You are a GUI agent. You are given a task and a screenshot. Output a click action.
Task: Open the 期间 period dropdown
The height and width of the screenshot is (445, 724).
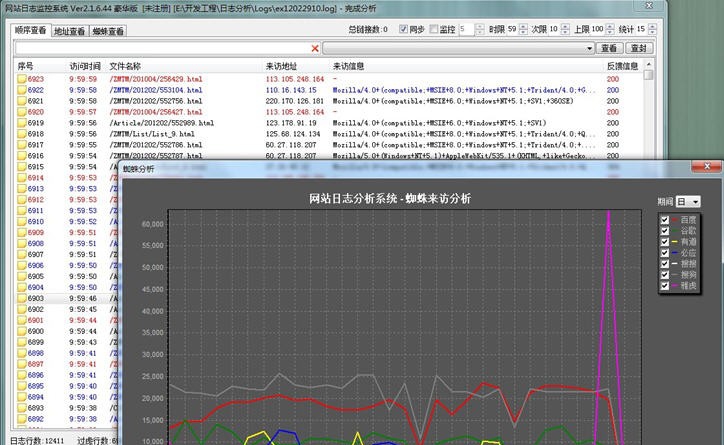click(688, 202)
